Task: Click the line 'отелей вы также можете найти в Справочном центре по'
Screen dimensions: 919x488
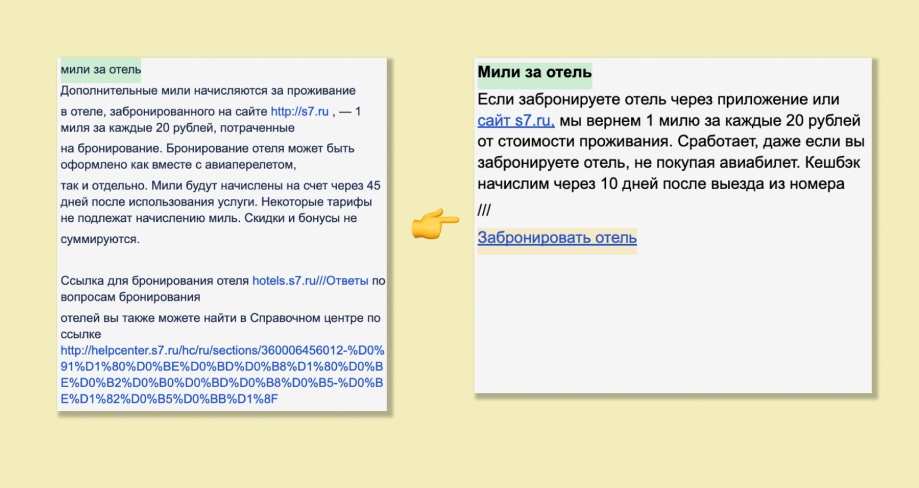Action: [x=220, y=318]
